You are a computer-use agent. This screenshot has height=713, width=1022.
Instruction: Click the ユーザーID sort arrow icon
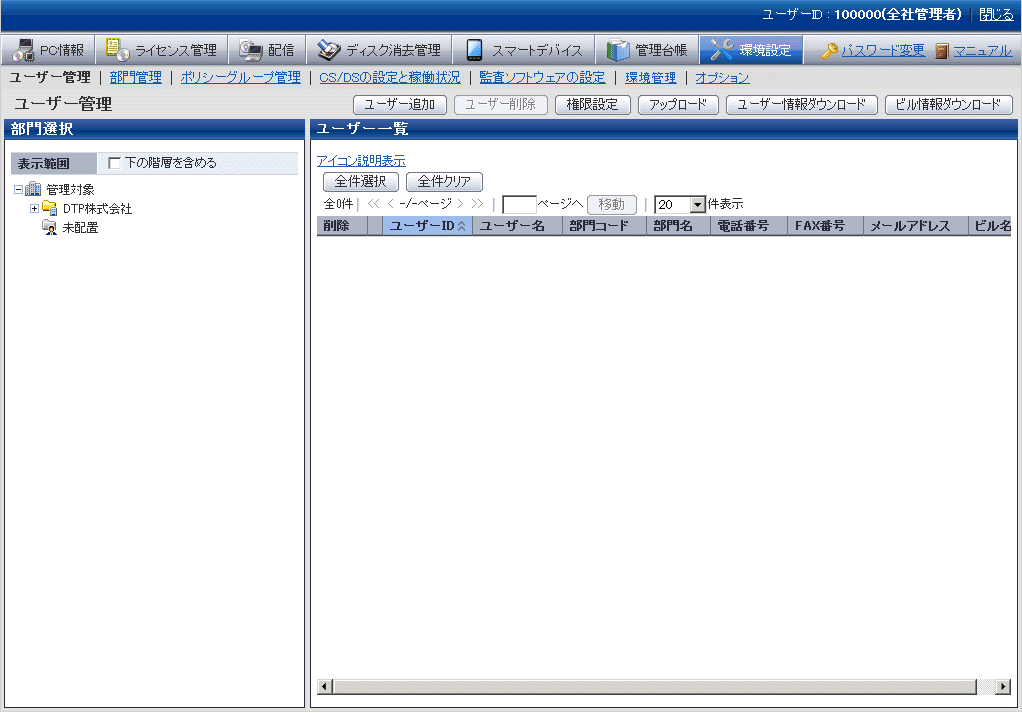pos(462,226)
